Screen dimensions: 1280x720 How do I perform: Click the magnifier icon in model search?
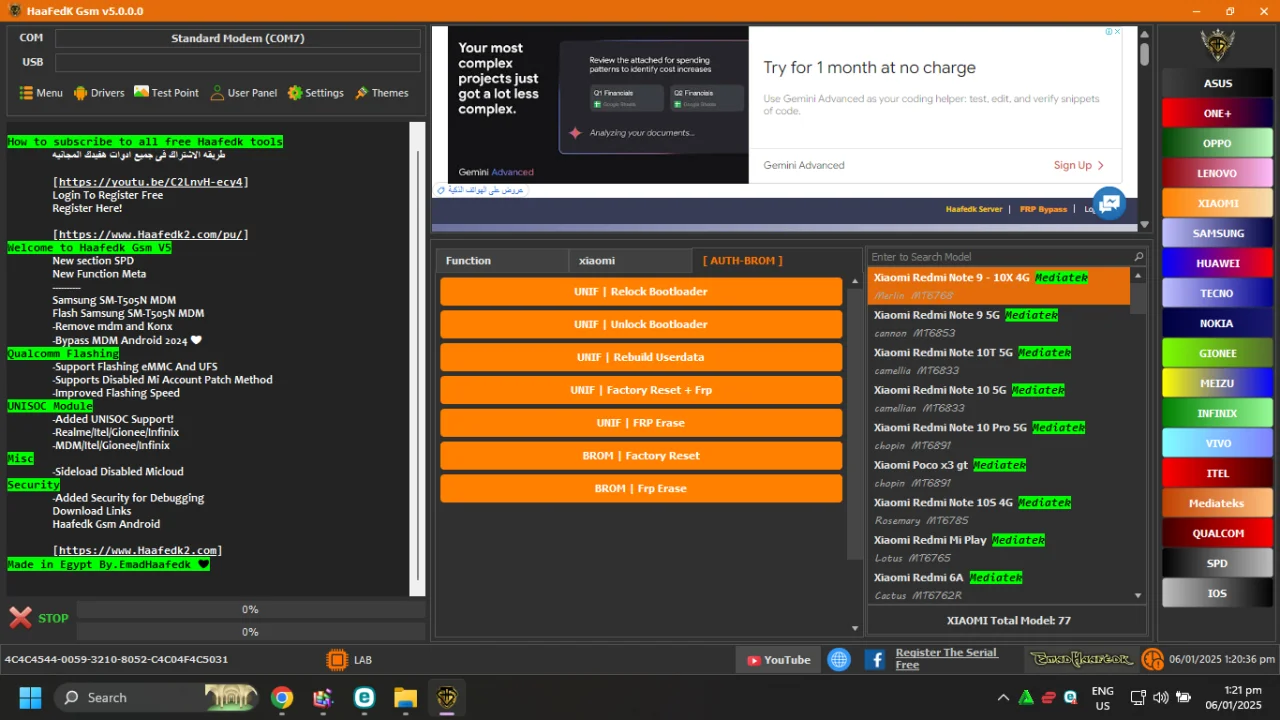click(x=1138, y=257)
